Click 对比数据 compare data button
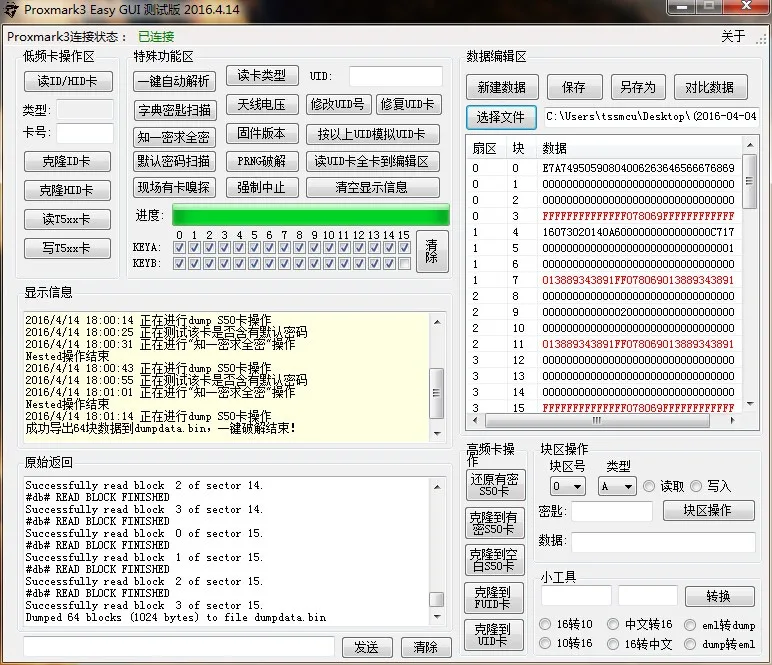 710,87
